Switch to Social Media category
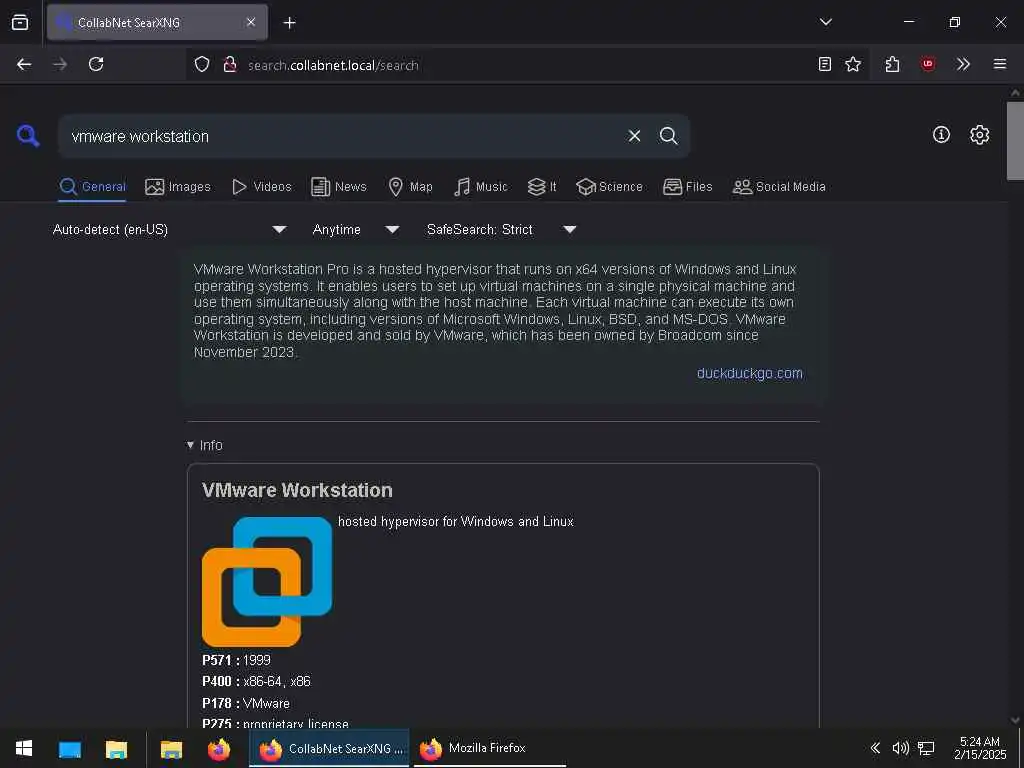This screenshot has height=768, width=1024. point(778,187)
